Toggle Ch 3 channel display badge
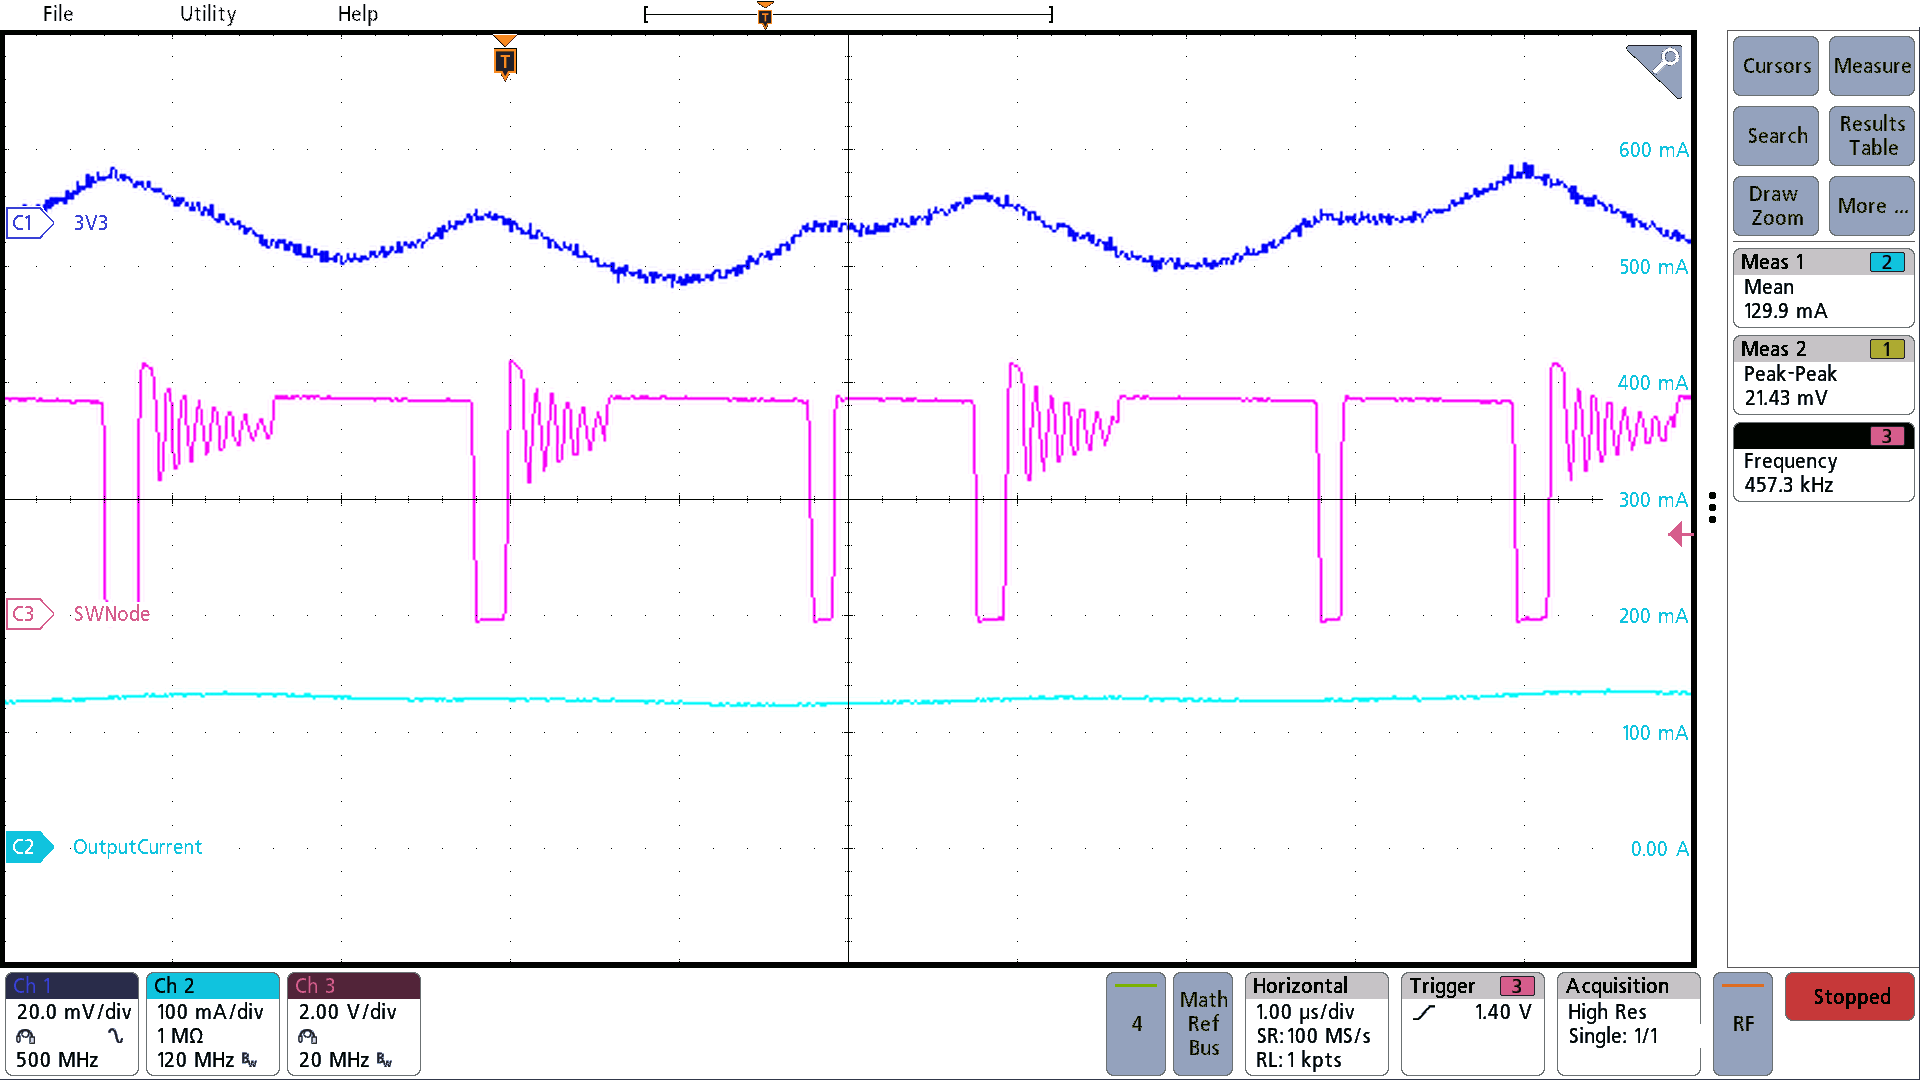The width and height of the screenshot is (1920, 1080). 352,1022
